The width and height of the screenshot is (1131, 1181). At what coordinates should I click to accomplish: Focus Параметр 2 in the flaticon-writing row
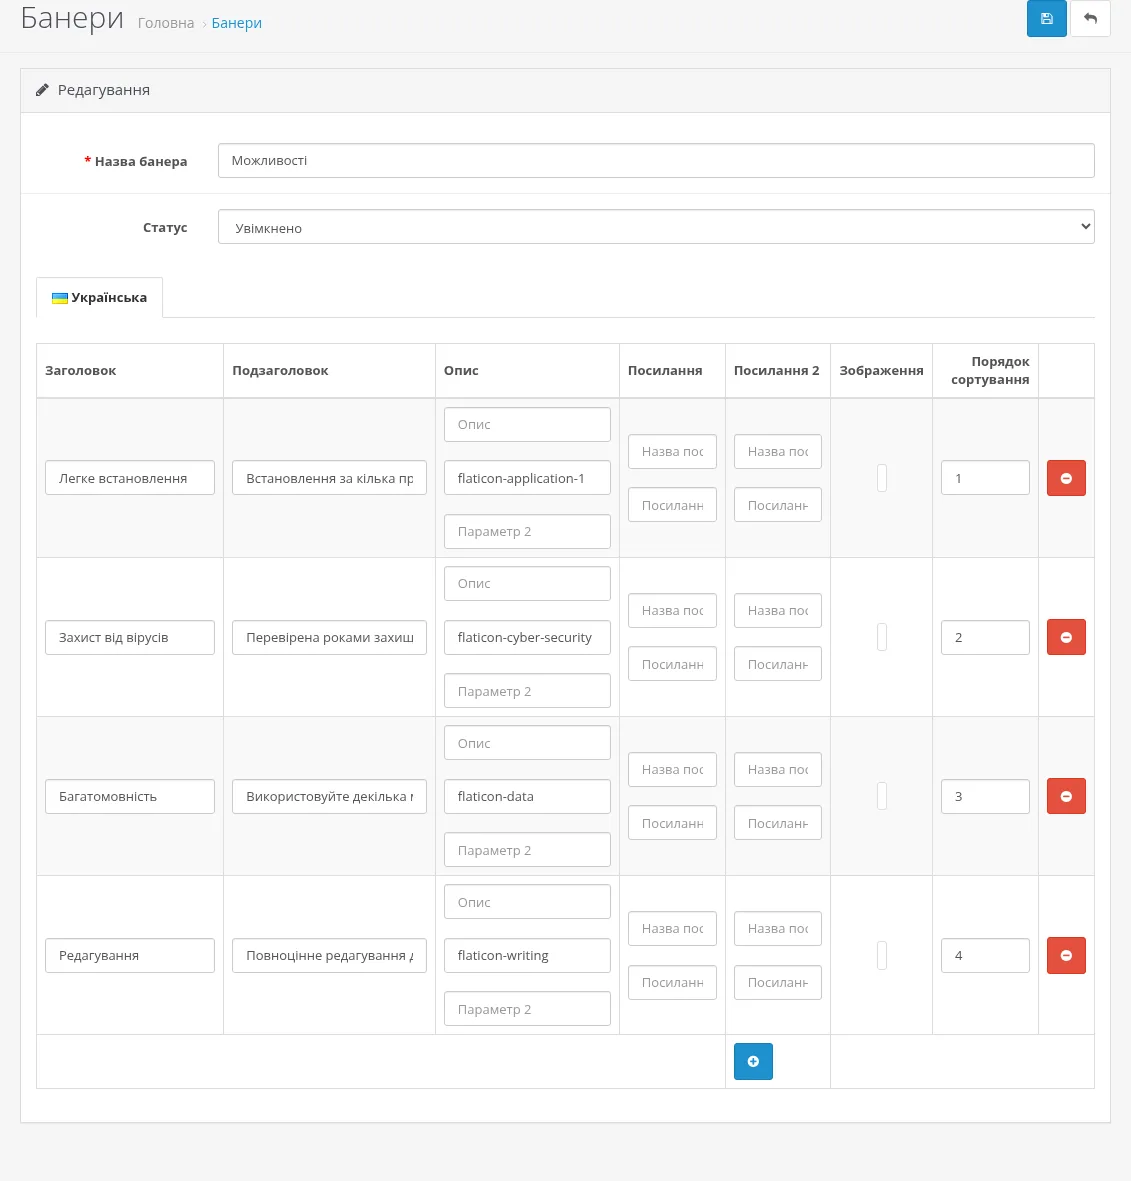click(527, 1009)
